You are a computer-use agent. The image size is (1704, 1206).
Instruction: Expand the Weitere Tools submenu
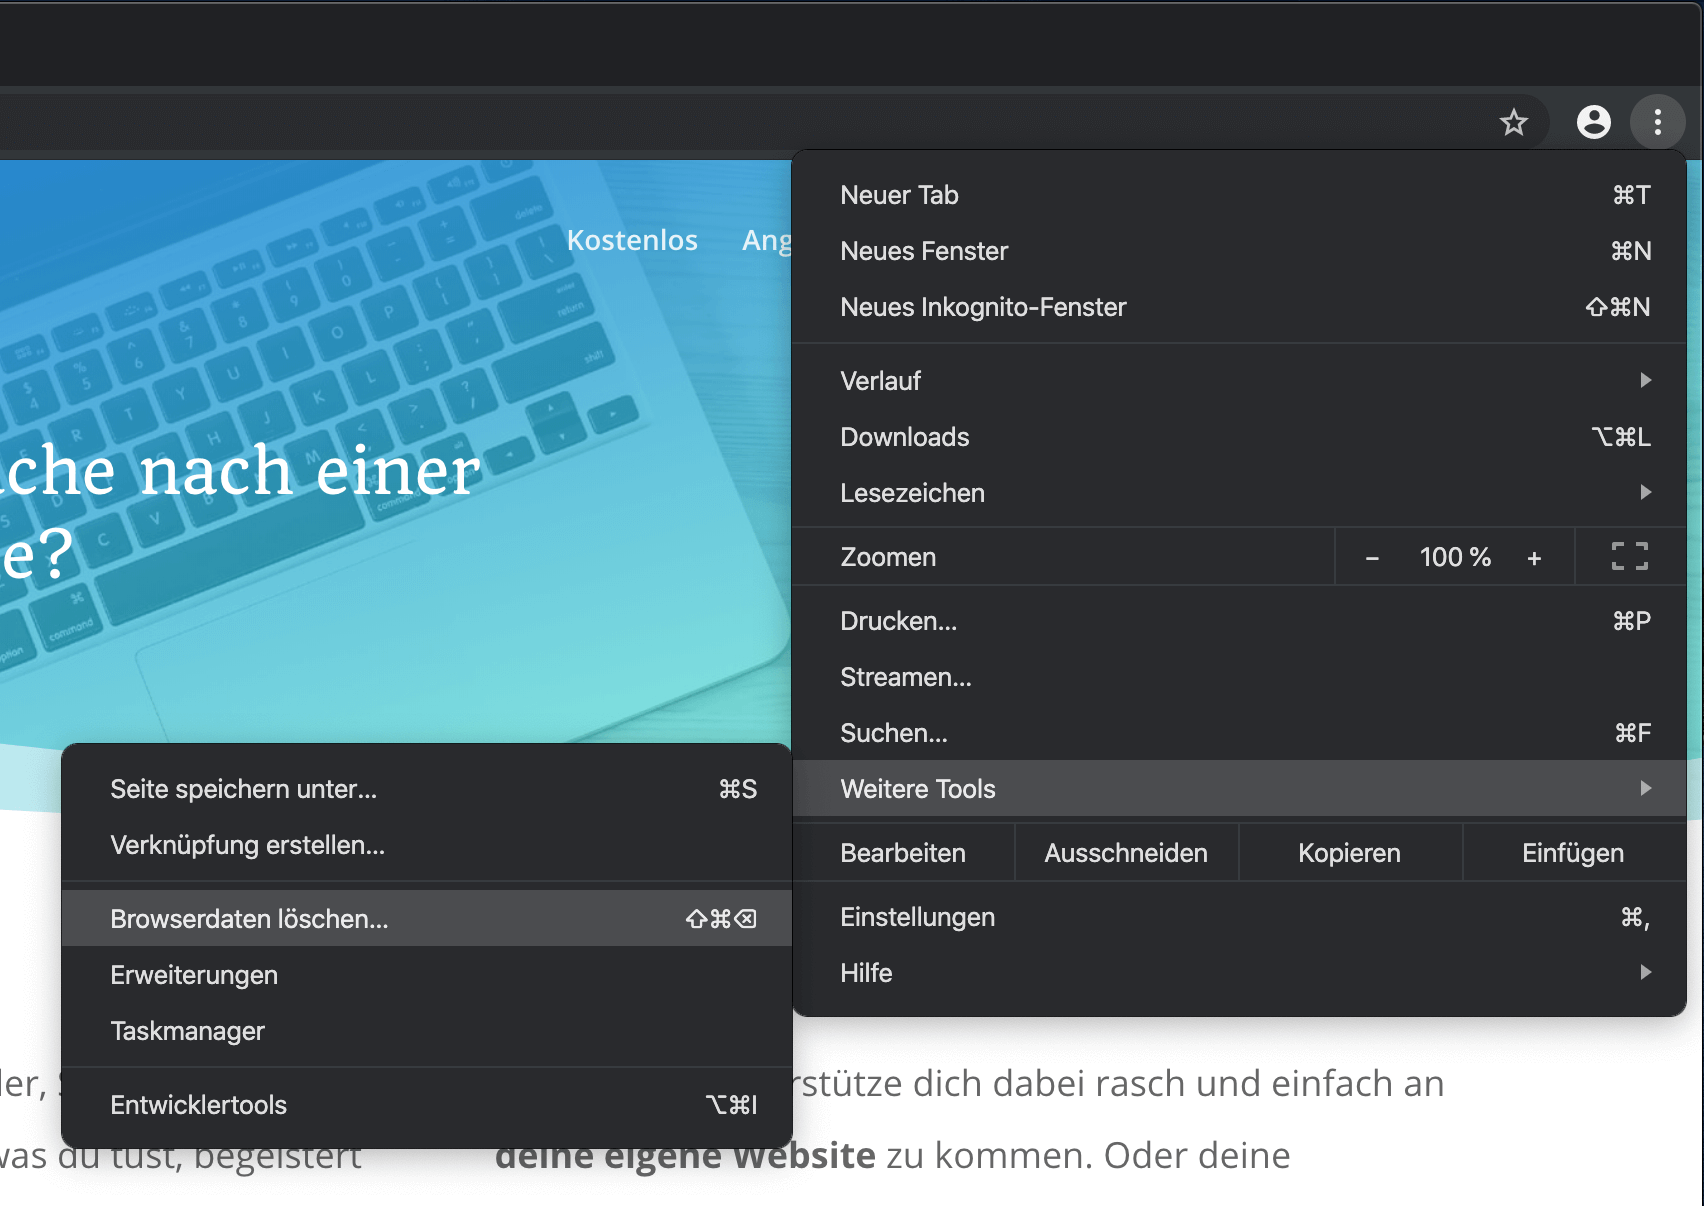tap(1239, 789)
